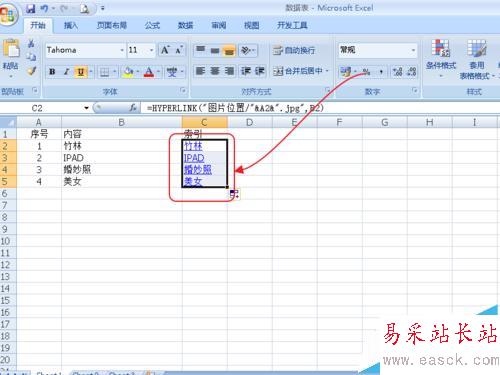Image resolution: width=500 pixels, height=375 pixels.
Task: Toggle italic formatting
Action: pos(66,72)
